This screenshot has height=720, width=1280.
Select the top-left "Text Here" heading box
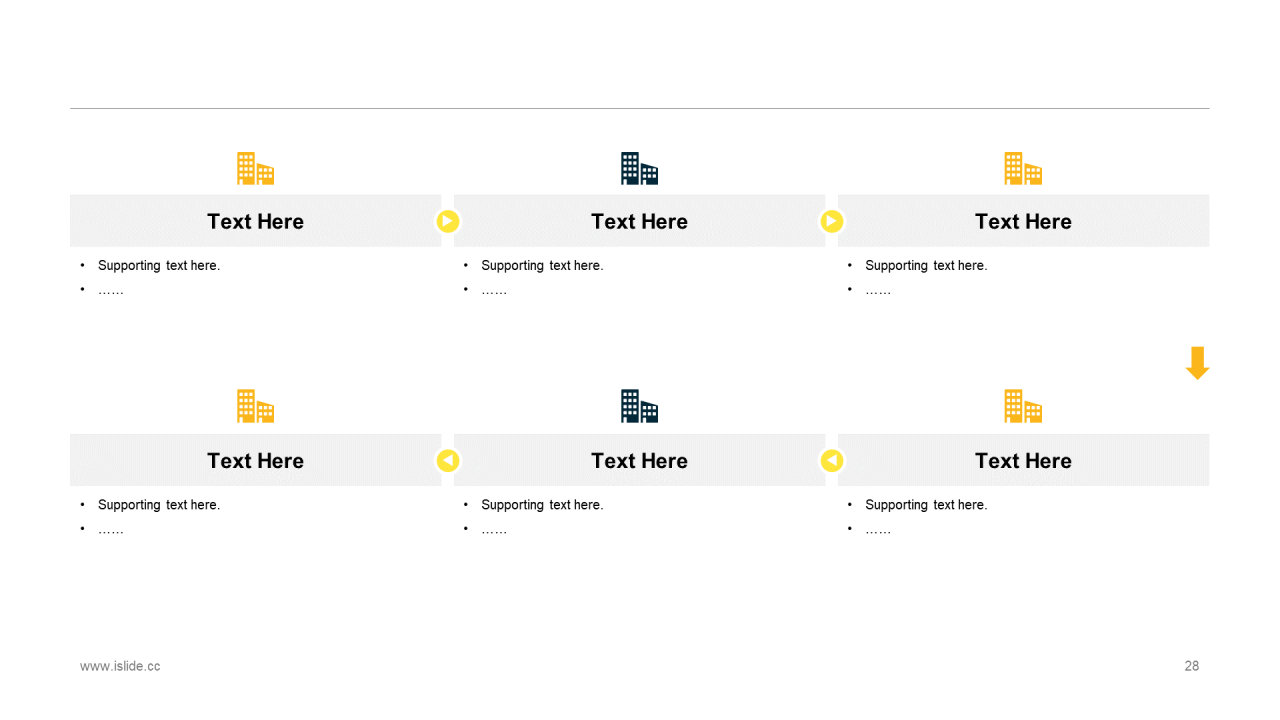pos(255,221)
